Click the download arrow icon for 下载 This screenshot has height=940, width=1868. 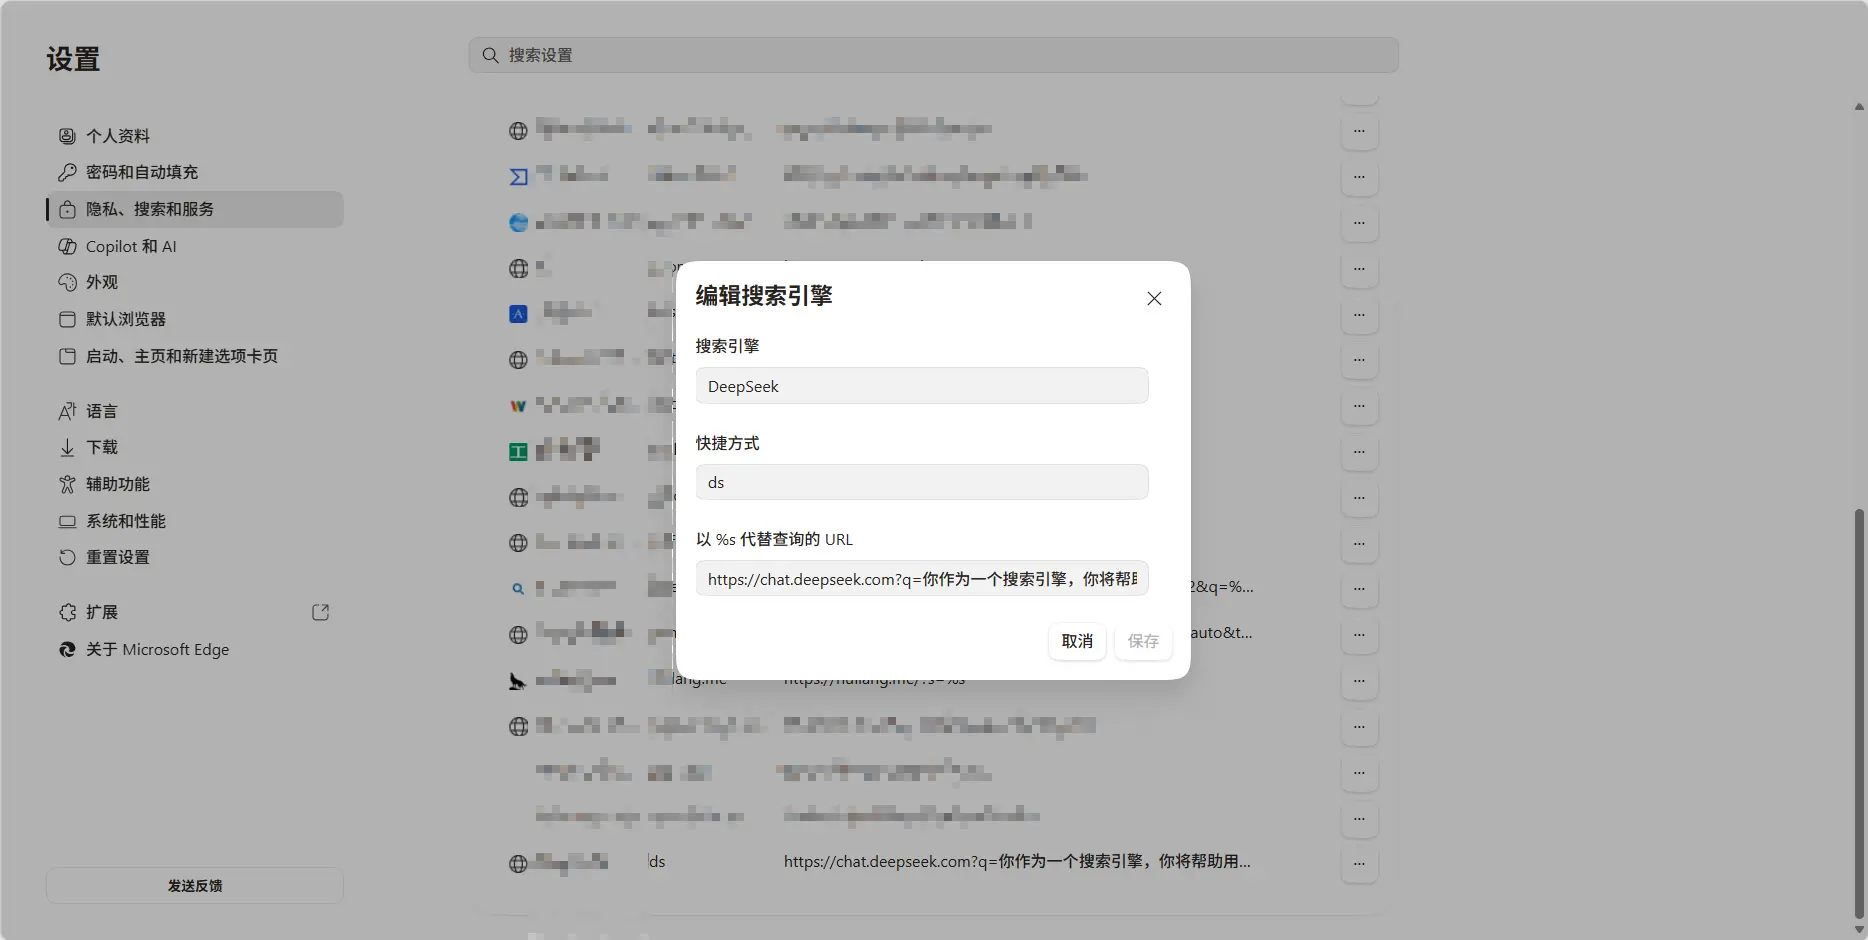tap(67, 447)
